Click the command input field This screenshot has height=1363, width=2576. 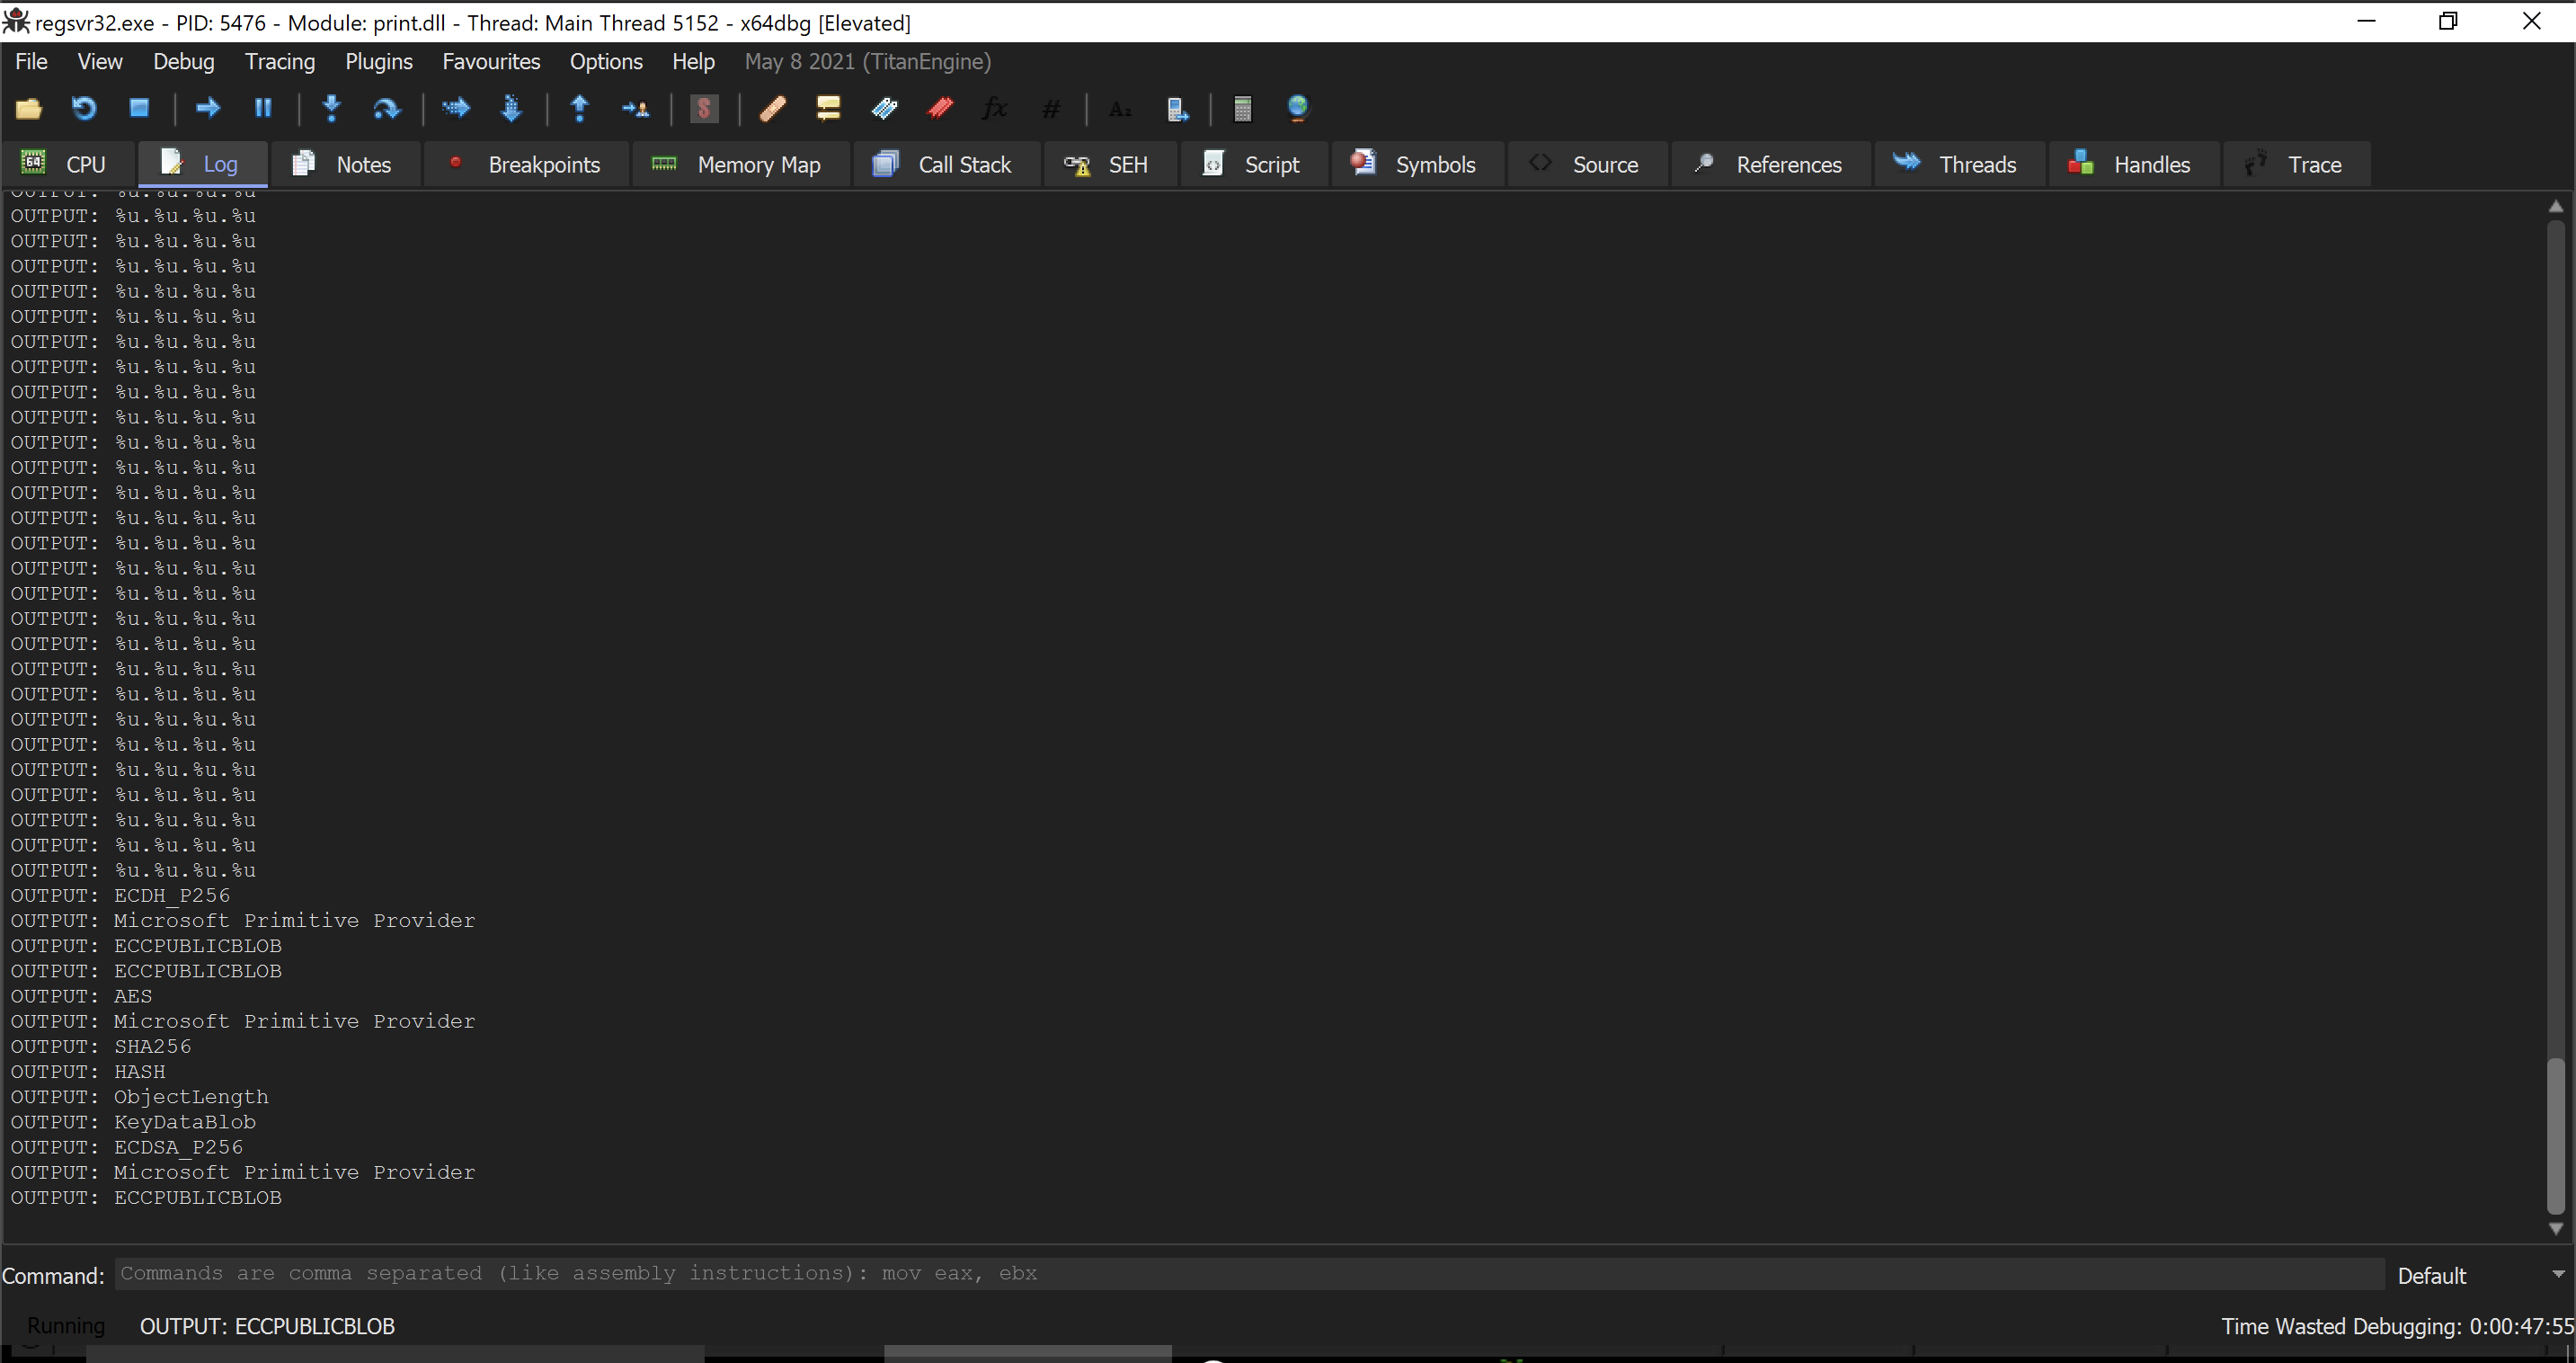tap(1249, 1273)
